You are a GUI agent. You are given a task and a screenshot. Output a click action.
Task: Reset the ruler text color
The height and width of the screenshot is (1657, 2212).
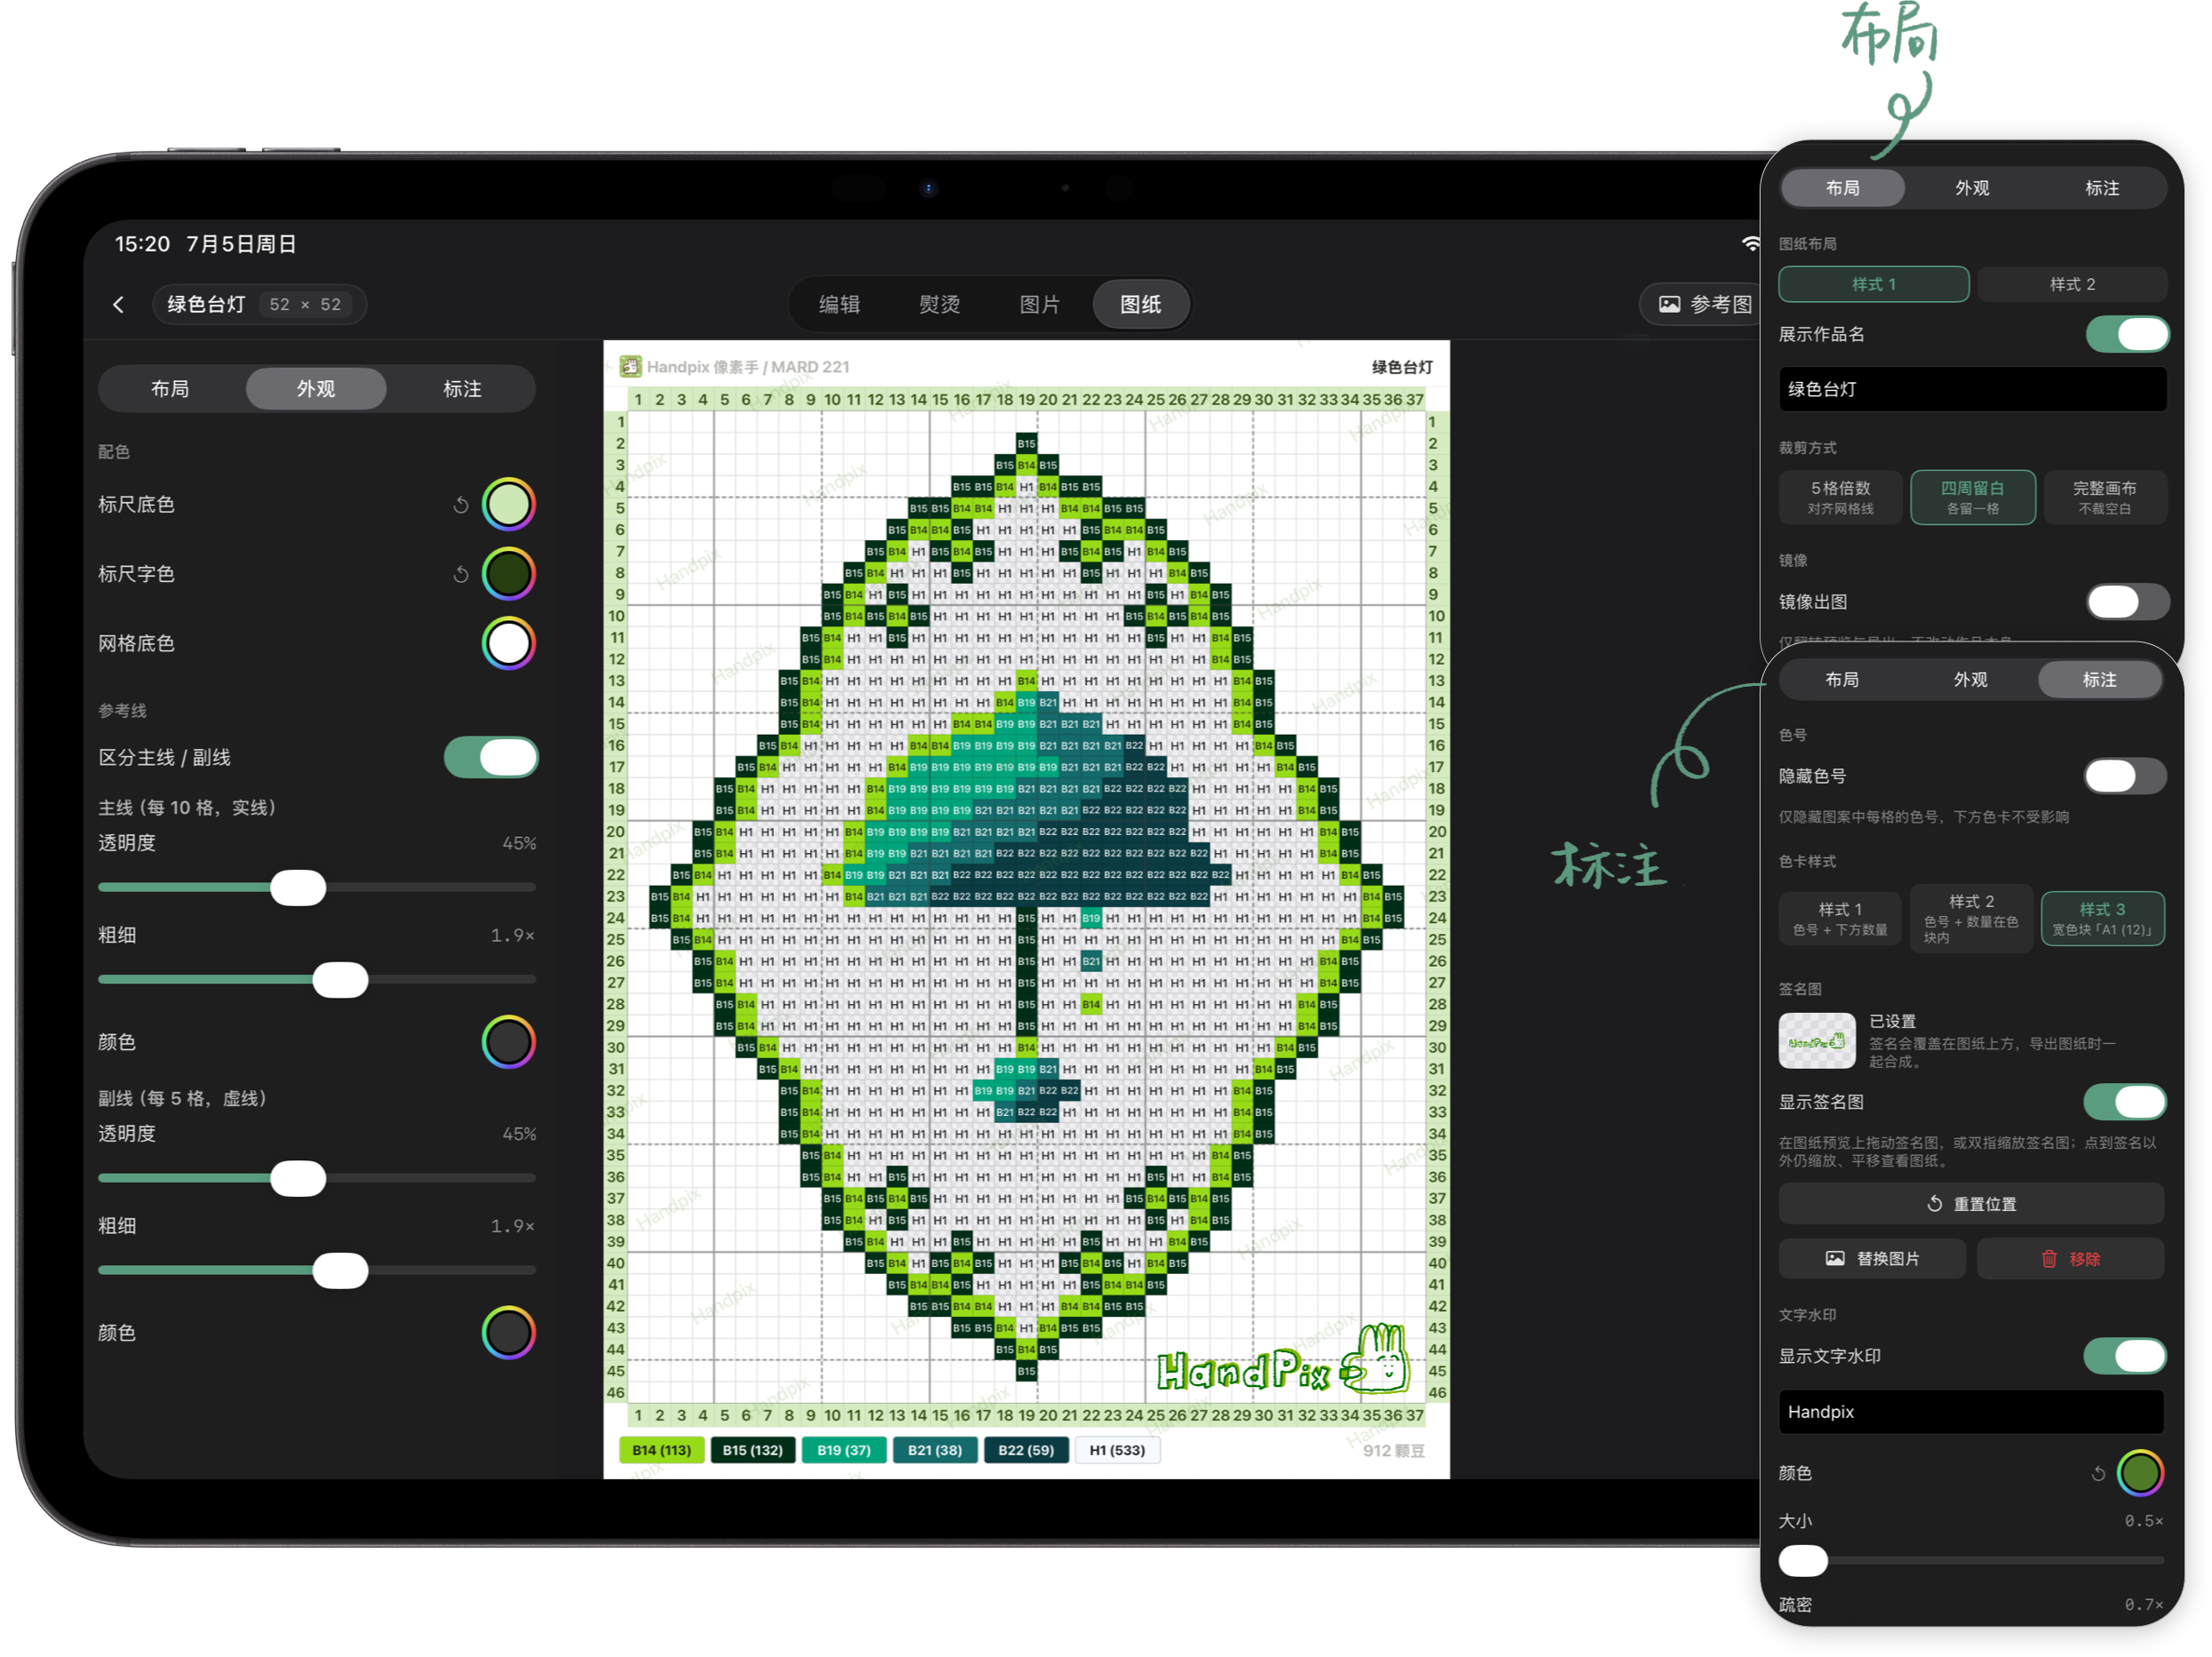460,574
